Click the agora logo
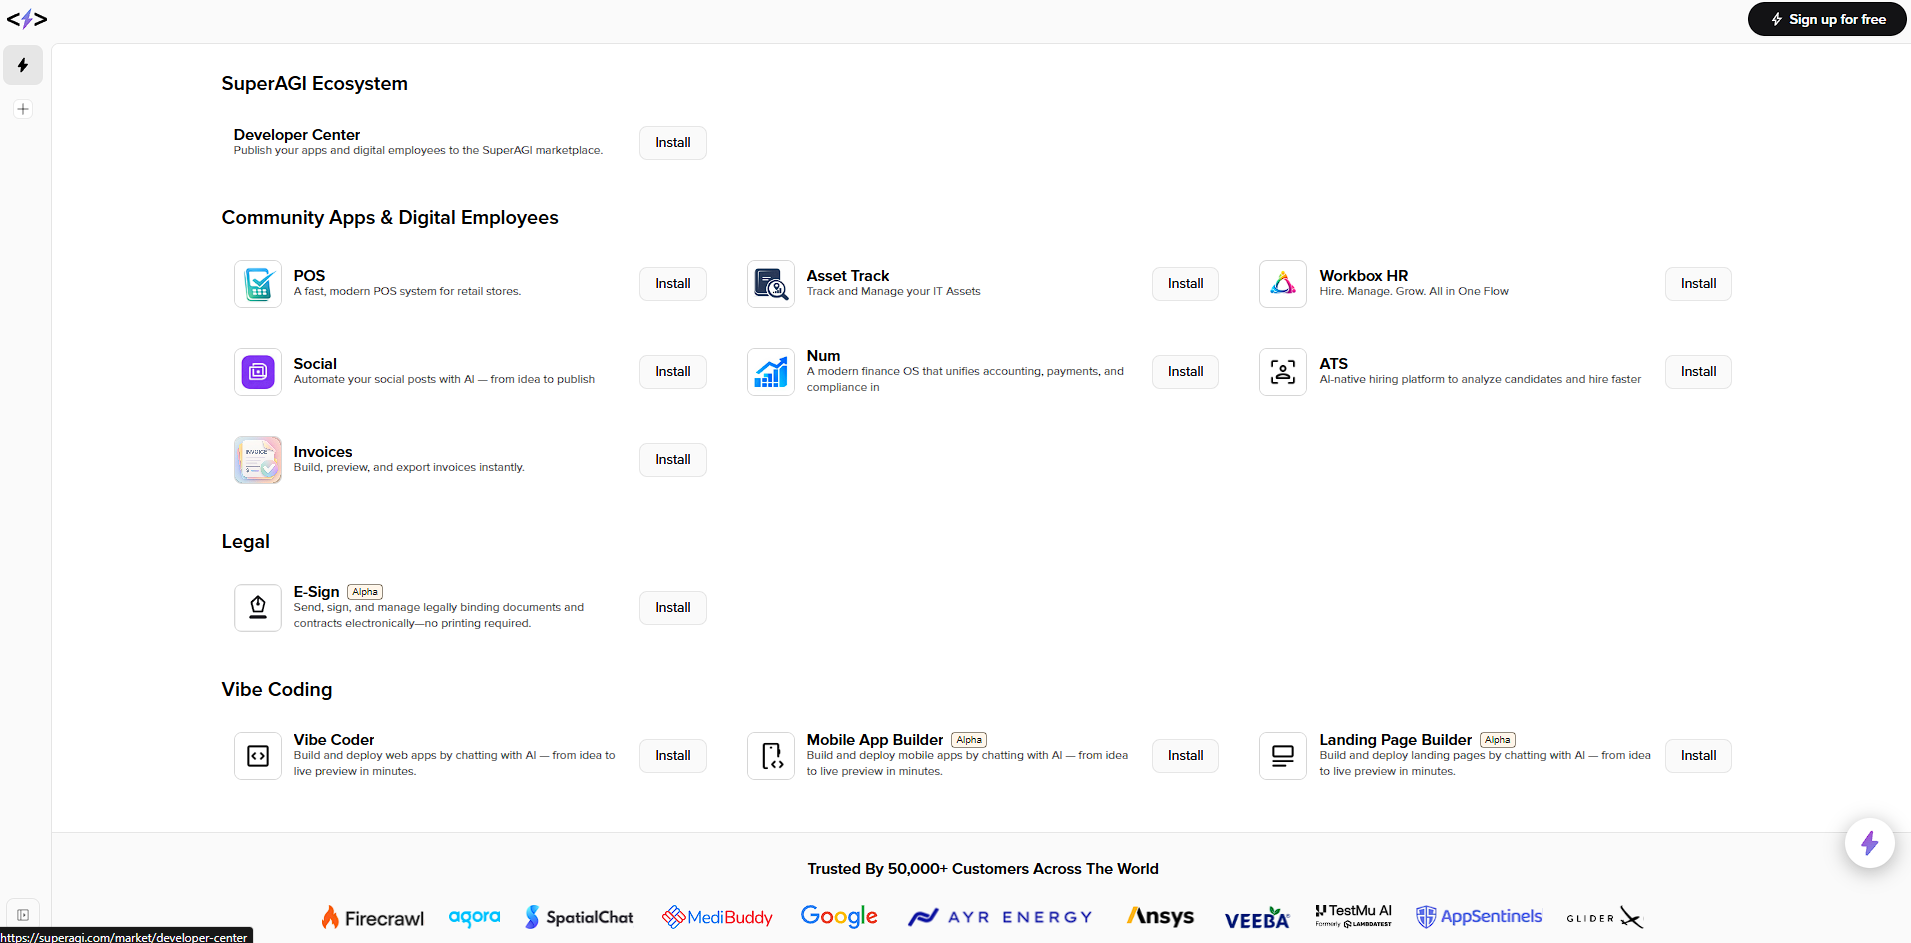The height and width of the screenshot is (943, 1911). pos(474,917)
